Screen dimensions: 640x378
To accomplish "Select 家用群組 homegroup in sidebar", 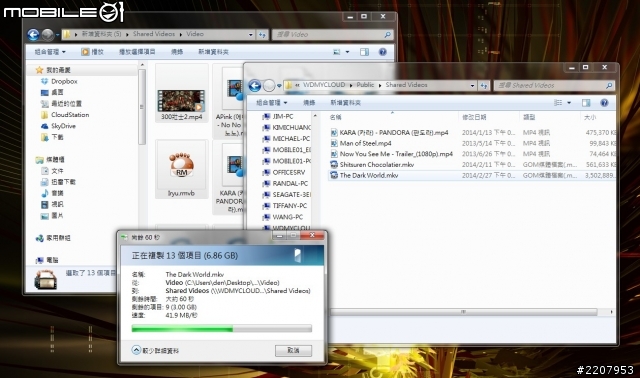I will (x=58, y=238).
